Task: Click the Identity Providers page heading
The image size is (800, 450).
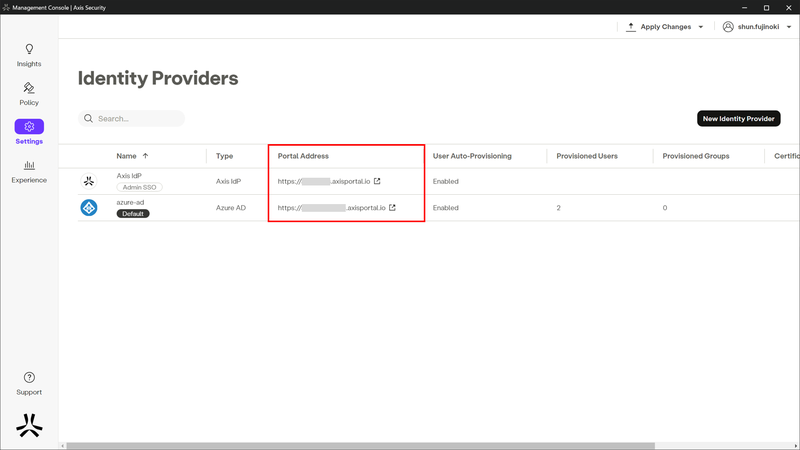Action: point(158,78)
